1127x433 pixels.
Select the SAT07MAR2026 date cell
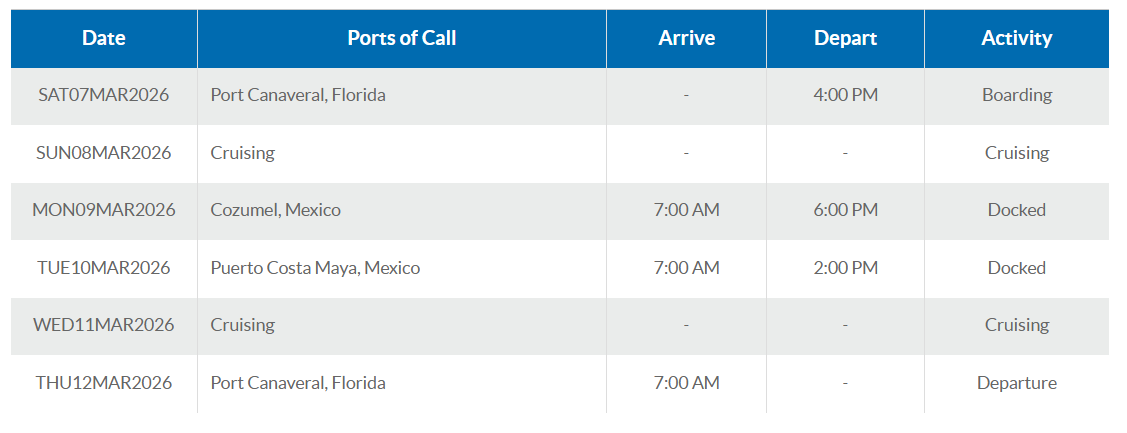(x=104, y=95)
